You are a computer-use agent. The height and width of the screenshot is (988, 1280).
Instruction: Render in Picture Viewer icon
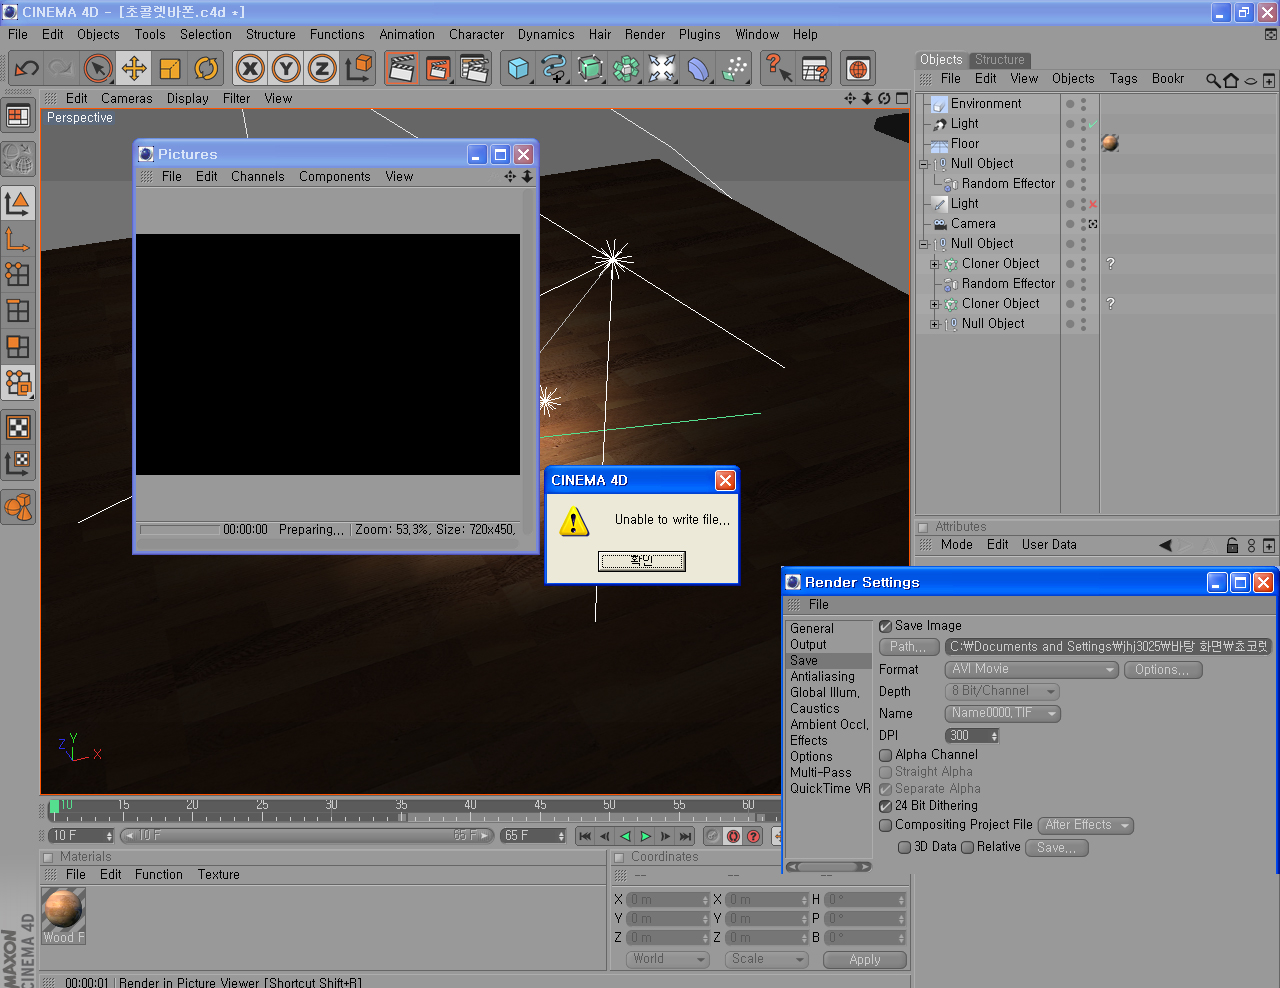coord(438,68)
